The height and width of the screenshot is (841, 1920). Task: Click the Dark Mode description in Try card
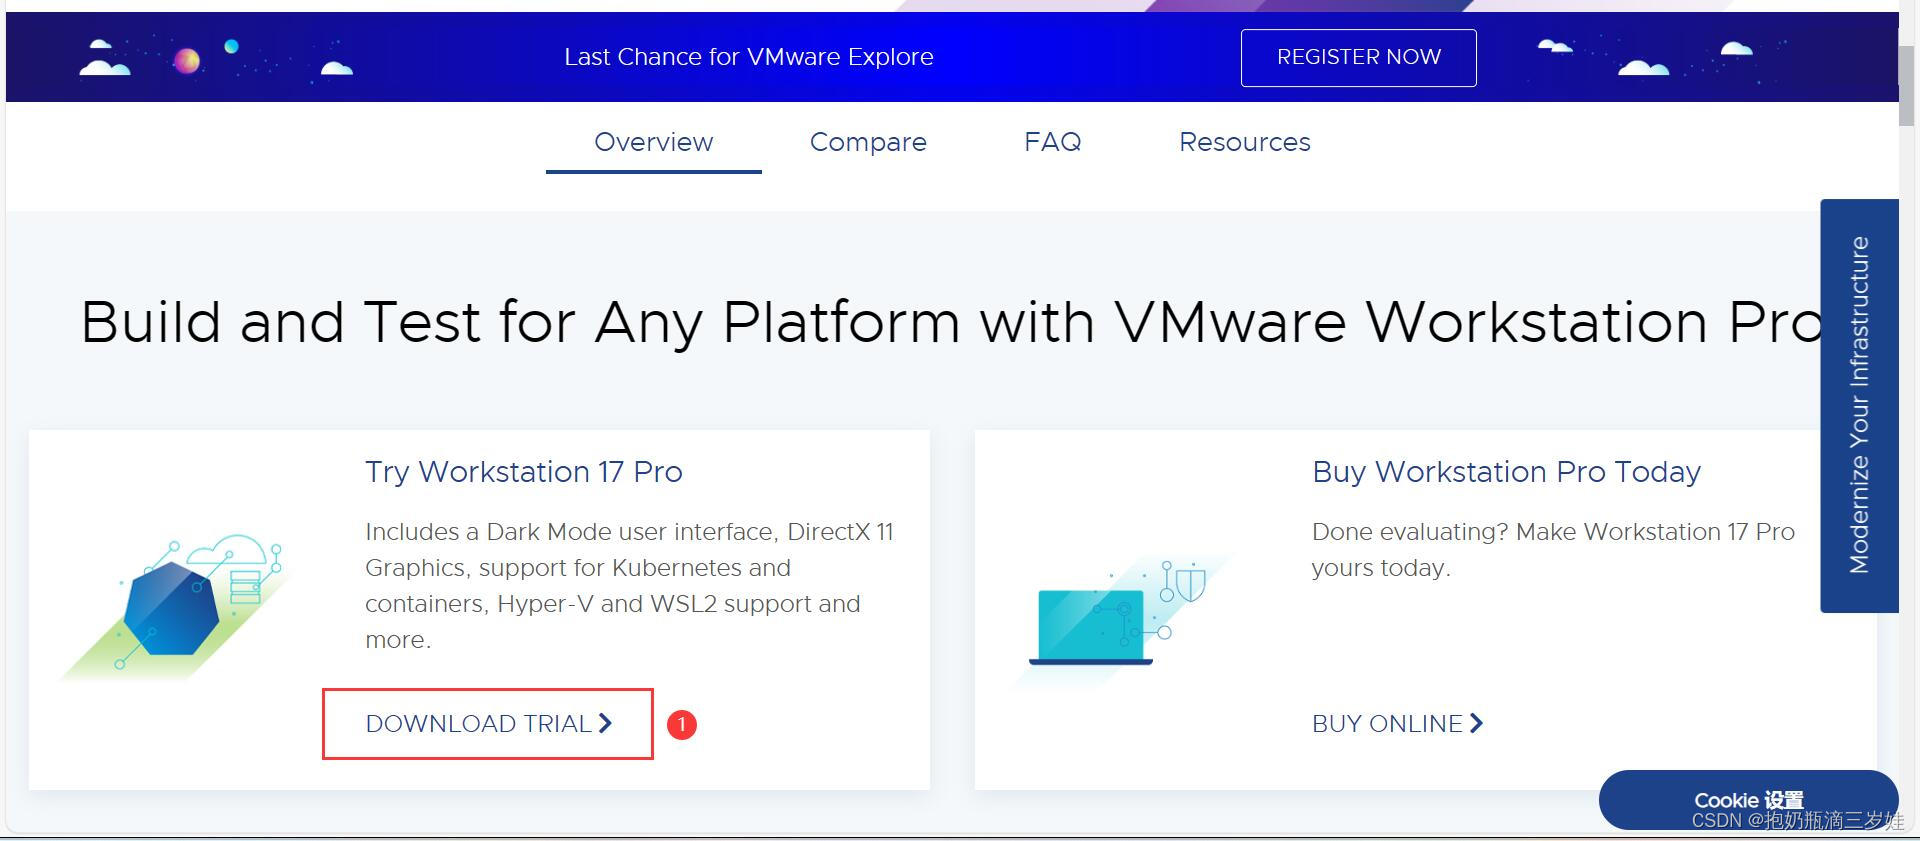pos(630,585)
